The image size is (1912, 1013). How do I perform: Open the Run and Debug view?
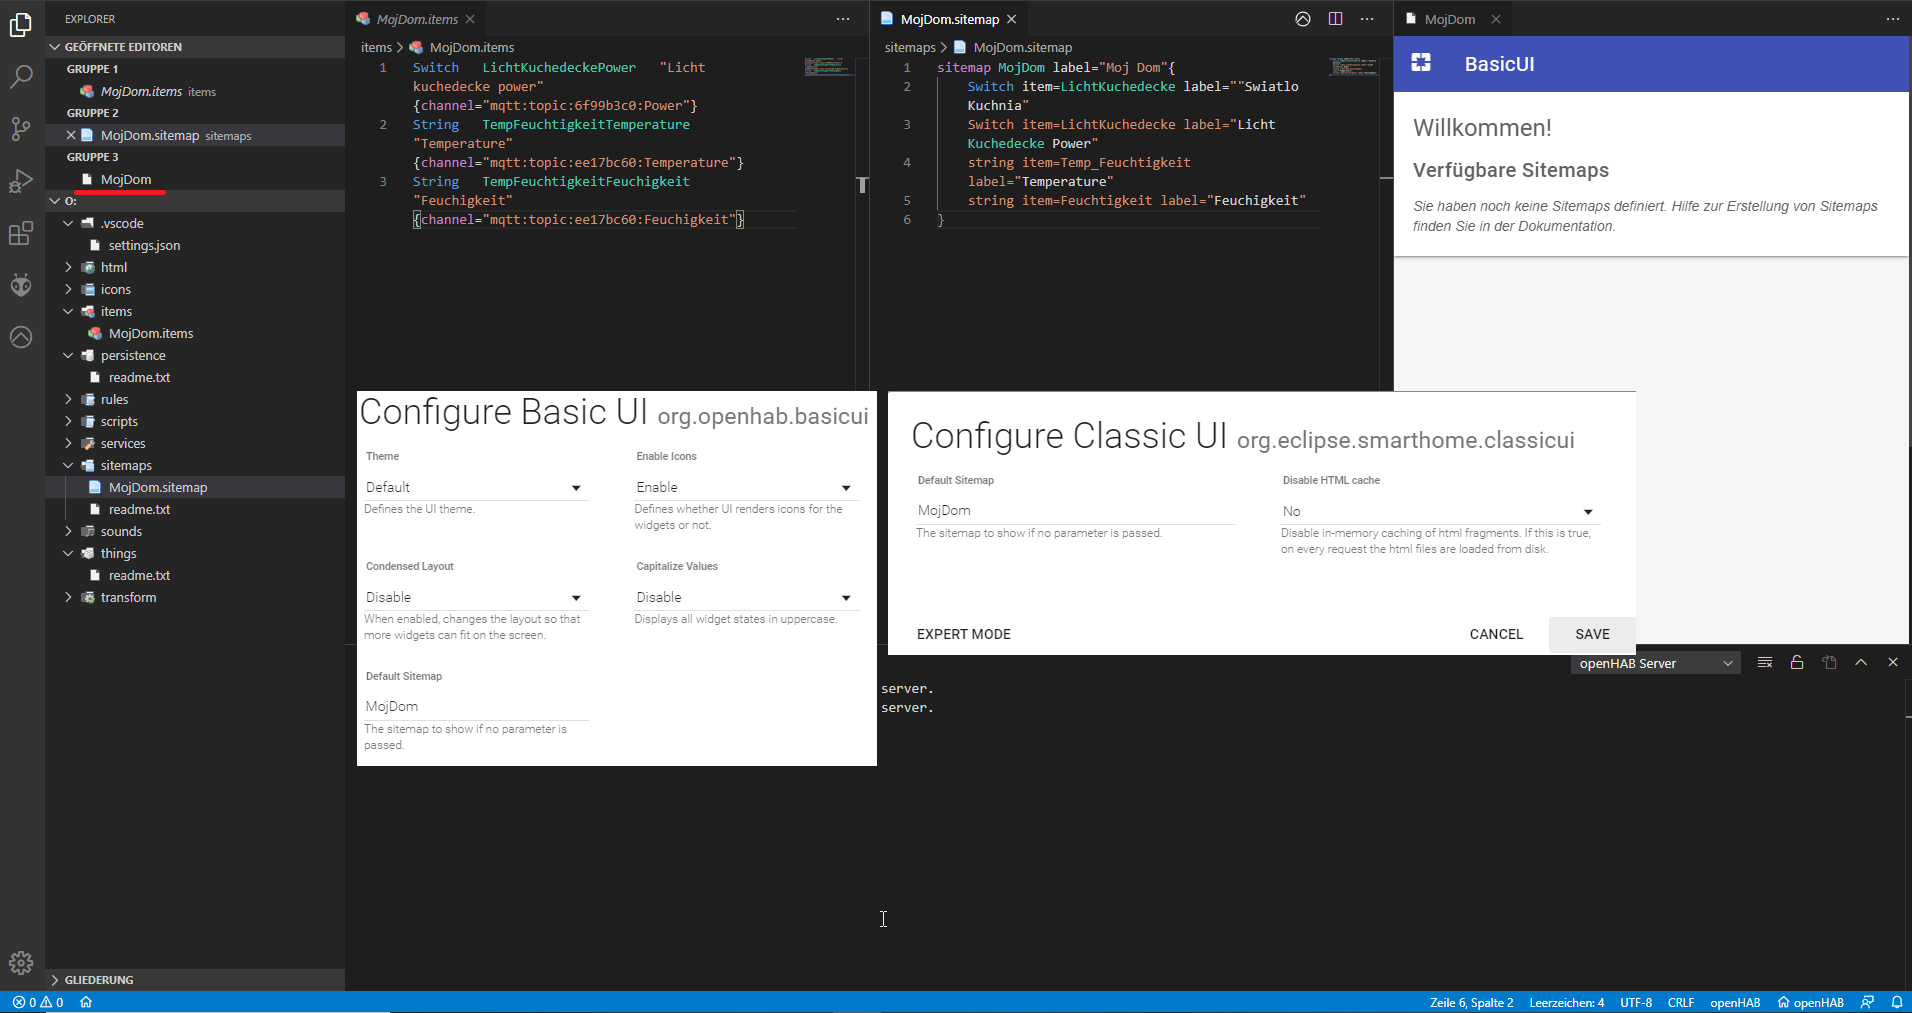pos(21,181)
